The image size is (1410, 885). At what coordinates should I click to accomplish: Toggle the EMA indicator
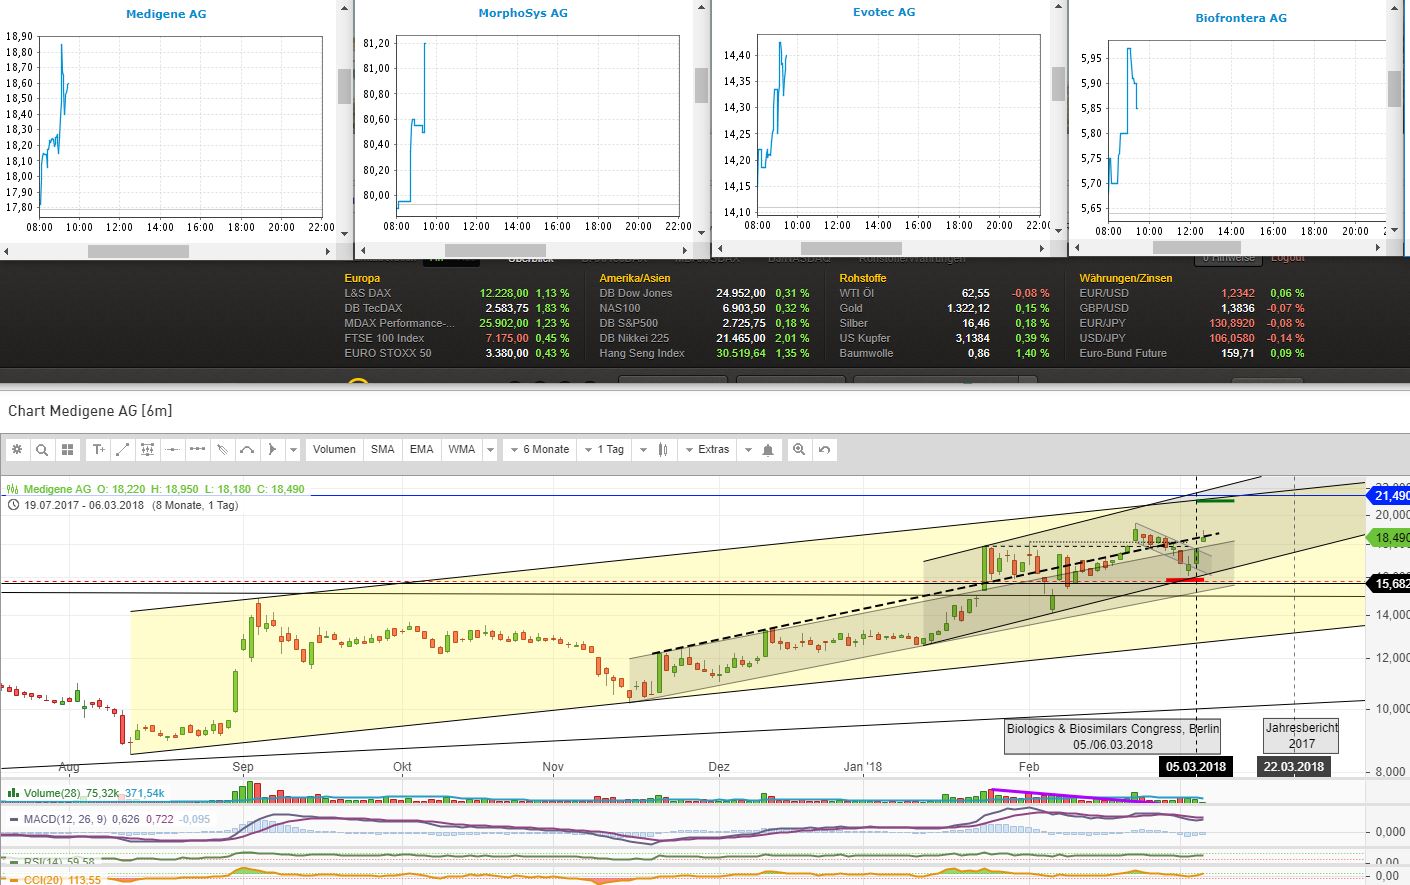421,449
